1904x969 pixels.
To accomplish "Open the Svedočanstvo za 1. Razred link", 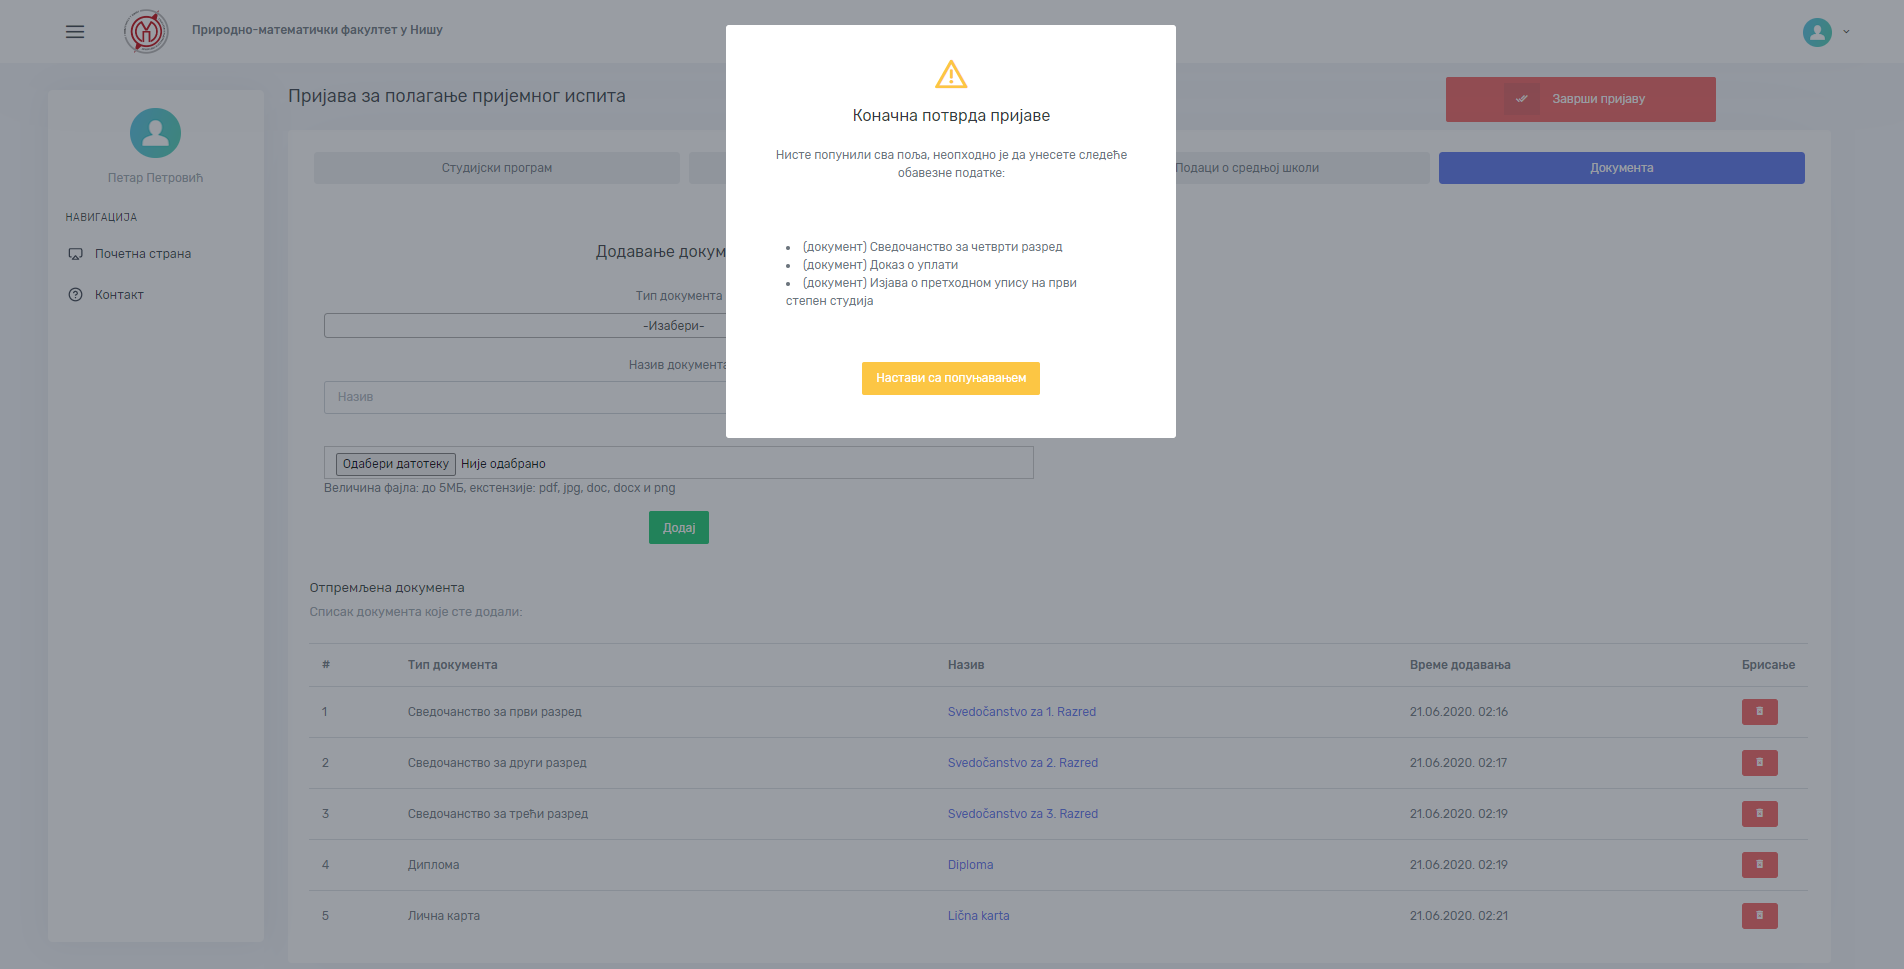I will click(1021, 712).
